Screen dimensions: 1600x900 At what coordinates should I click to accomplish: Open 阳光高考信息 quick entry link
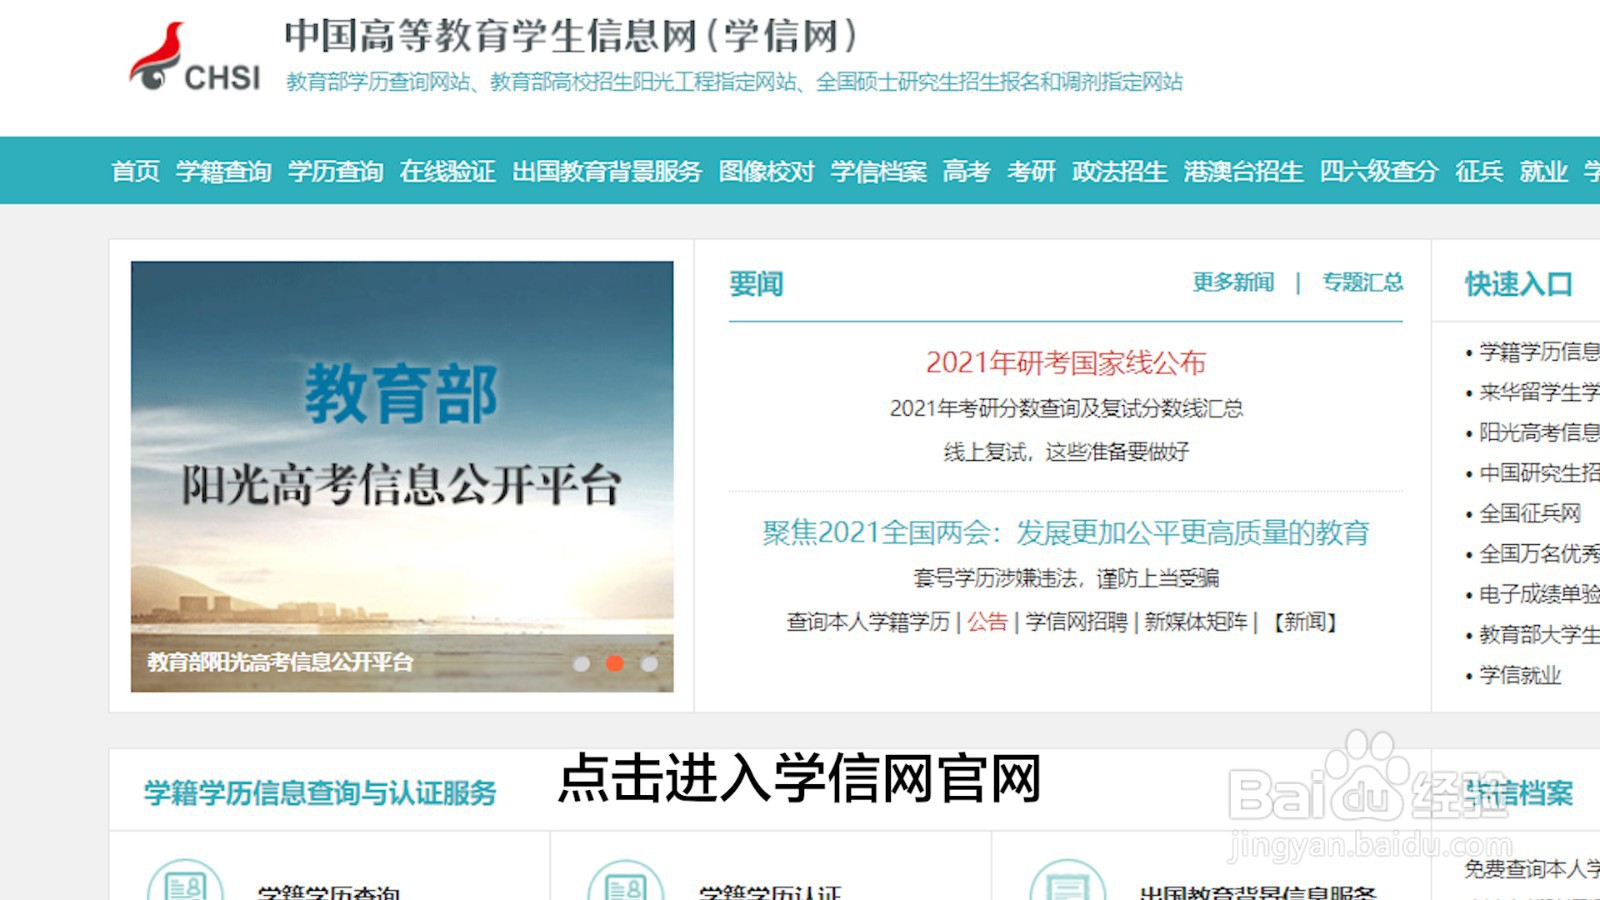pyautogui.click(x=1539, y=433)
